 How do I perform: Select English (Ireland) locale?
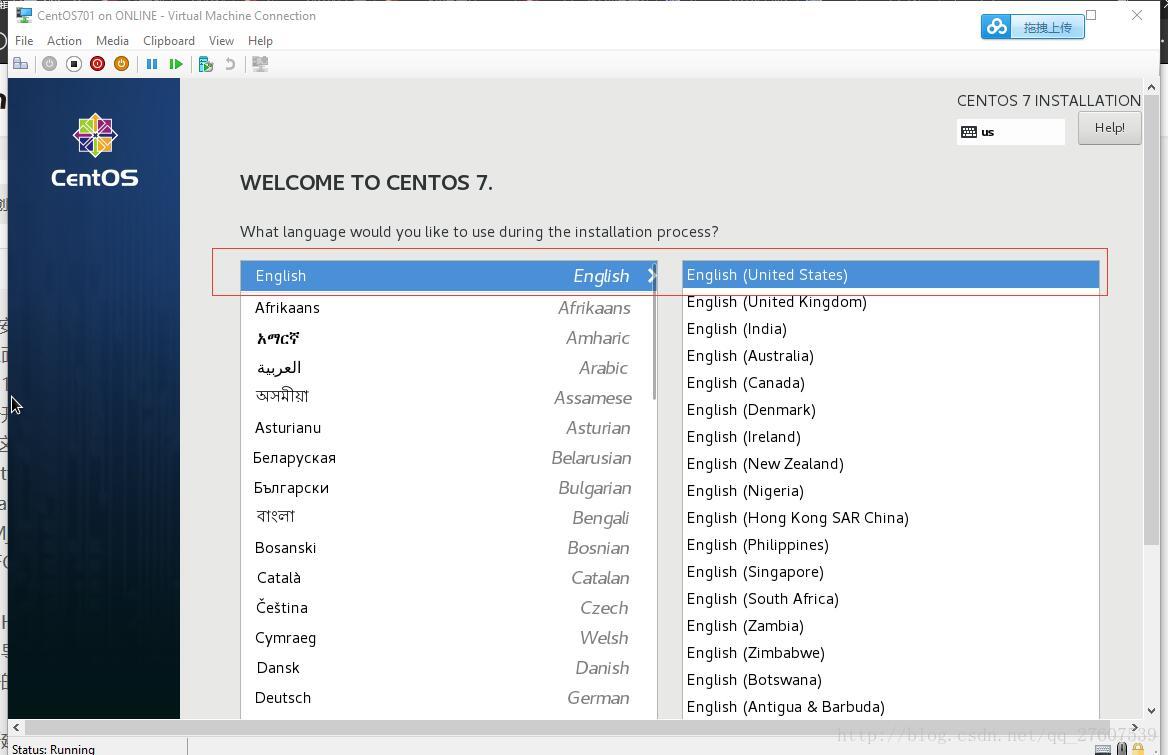[890, 436]
